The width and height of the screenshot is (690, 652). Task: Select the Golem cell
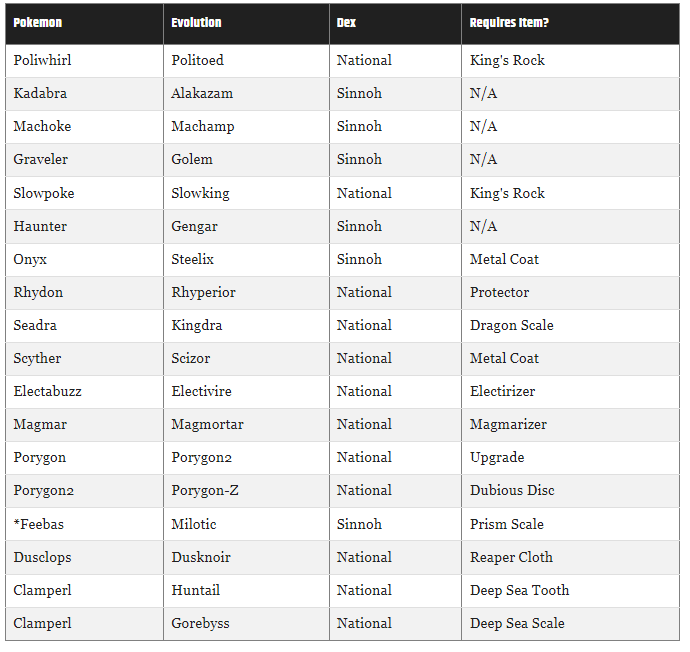click(192, 159)
